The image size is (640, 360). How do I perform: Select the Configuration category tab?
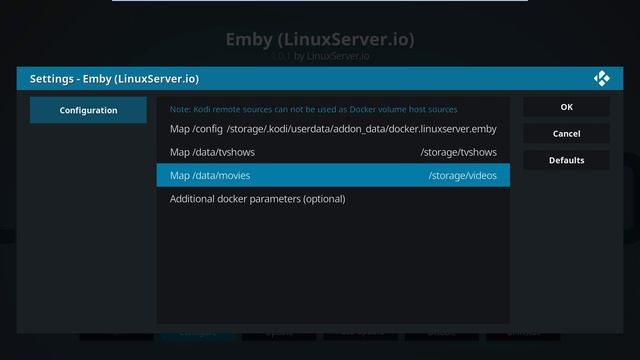pos(88,110)
